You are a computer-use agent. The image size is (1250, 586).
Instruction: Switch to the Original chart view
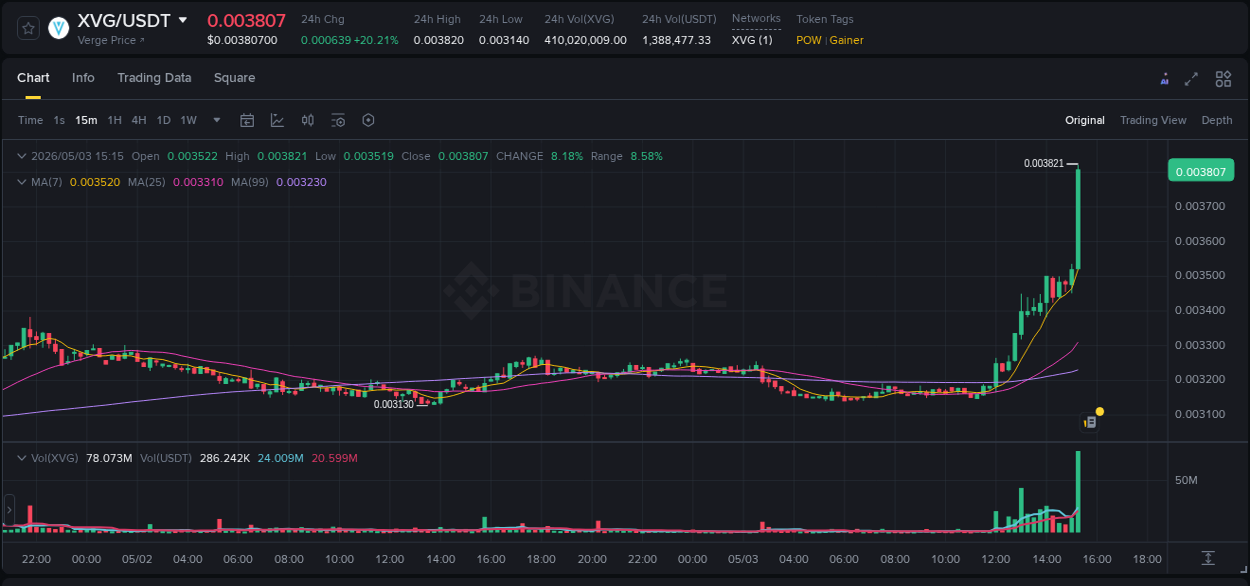click(1085, 120)
